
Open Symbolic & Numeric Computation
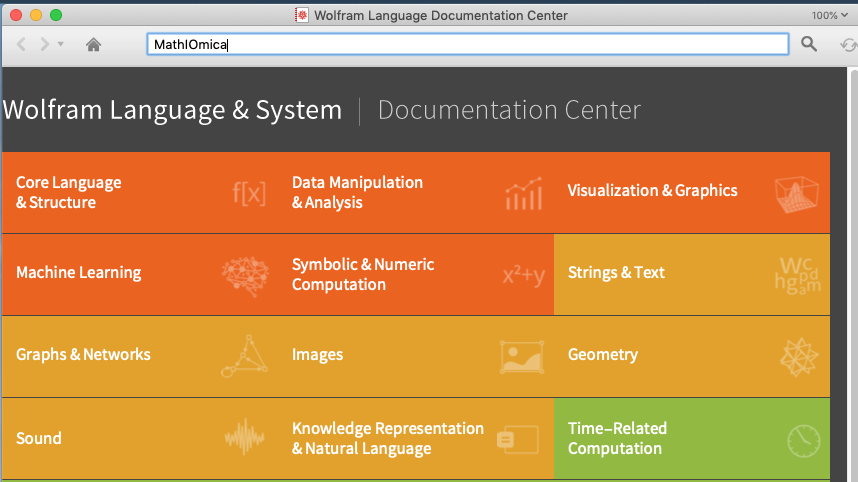(x=363, y=275)
